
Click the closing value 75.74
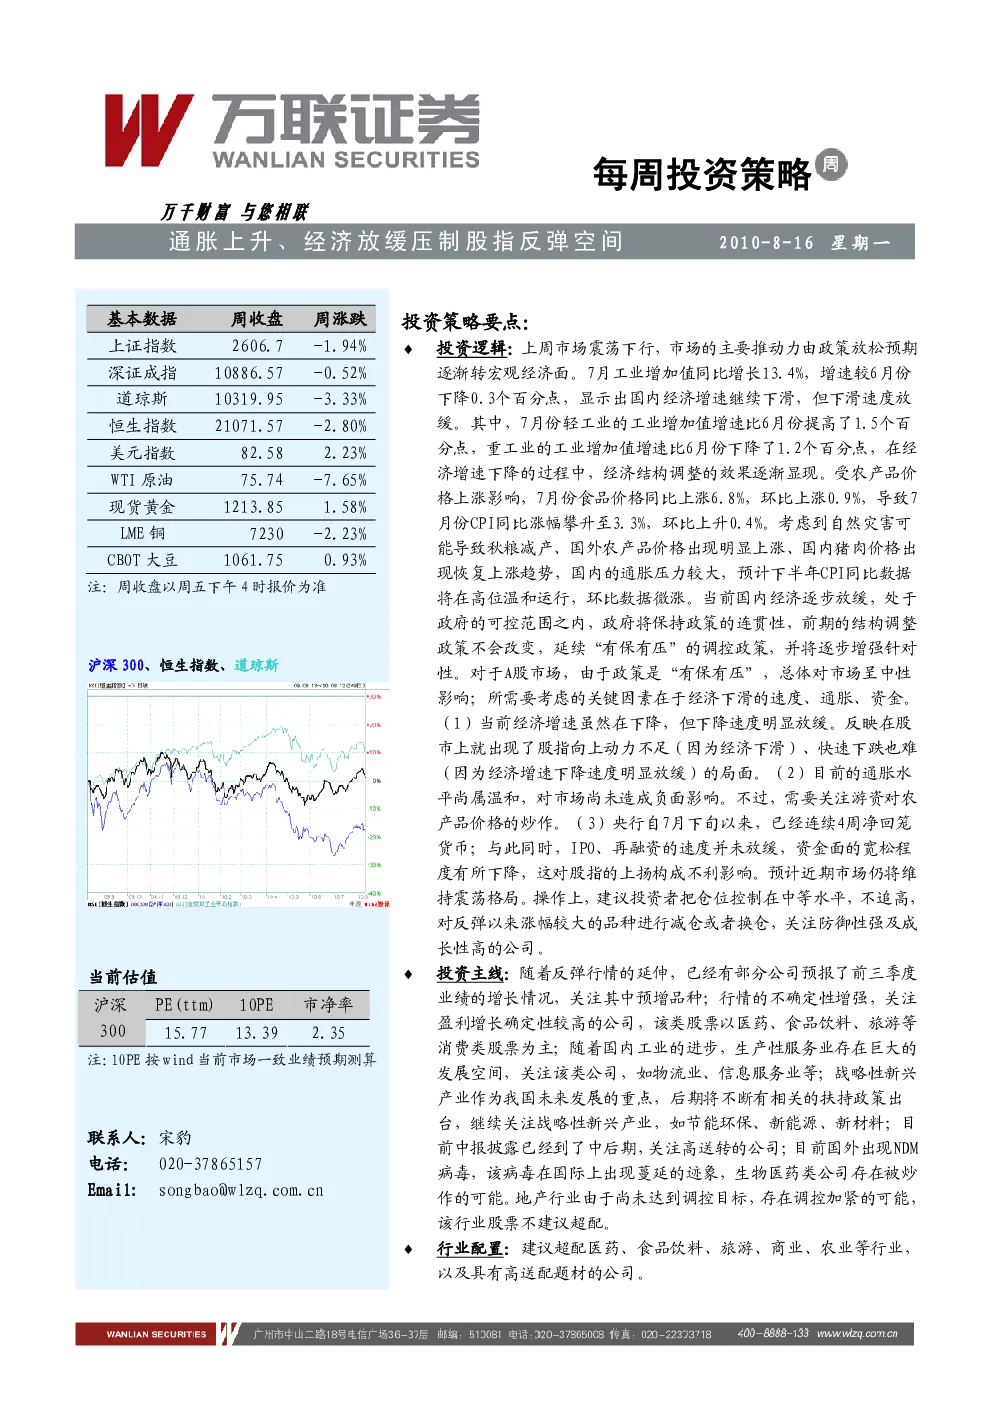coord(262,480)
